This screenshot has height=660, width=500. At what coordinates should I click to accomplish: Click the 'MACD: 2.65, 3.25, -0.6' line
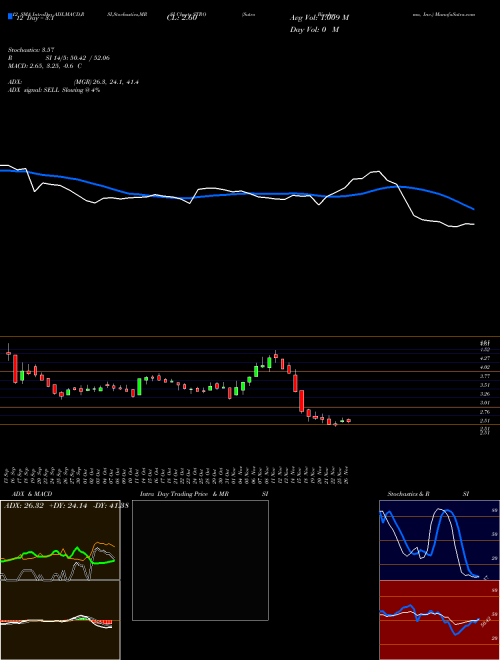pyautogui.click(x=45, y=66)
